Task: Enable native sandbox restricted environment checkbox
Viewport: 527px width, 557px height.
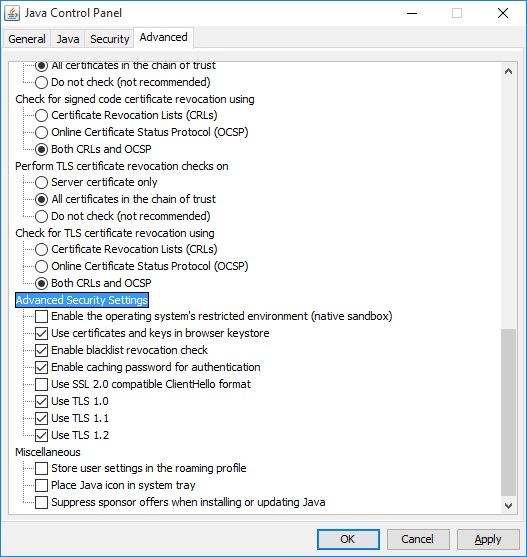Action: click(x=42, y=316)
